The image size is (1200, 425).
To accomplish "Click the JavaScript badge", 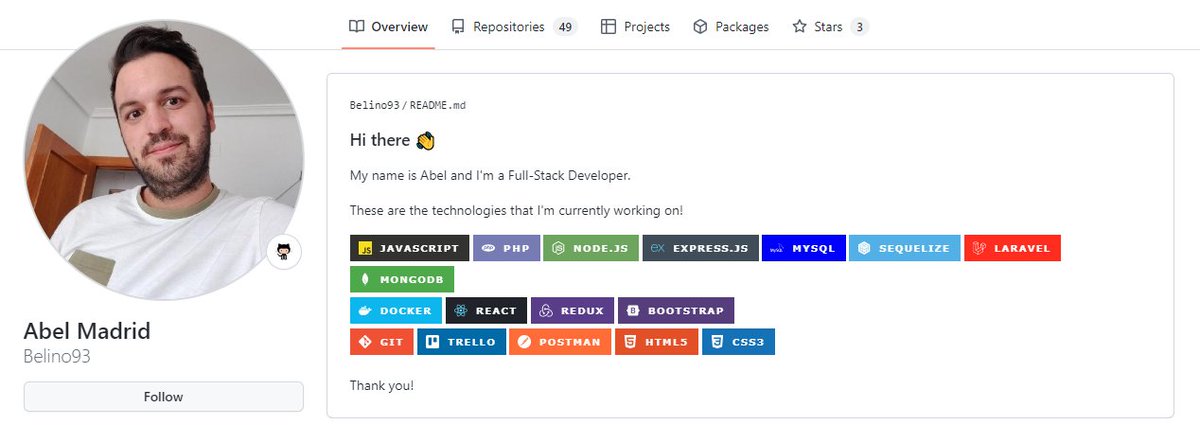I will [x=410, y=248].
